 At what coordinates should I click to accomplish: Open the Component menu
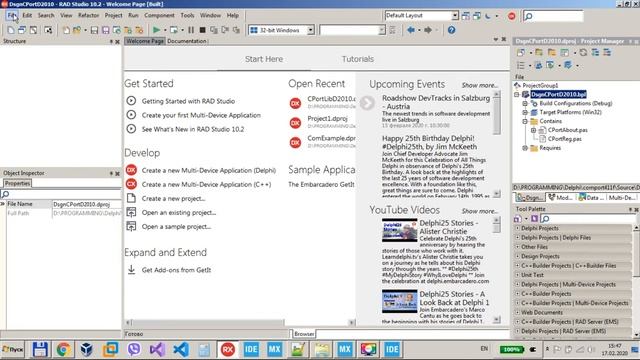pyautogui.click(x=159, y=16)
